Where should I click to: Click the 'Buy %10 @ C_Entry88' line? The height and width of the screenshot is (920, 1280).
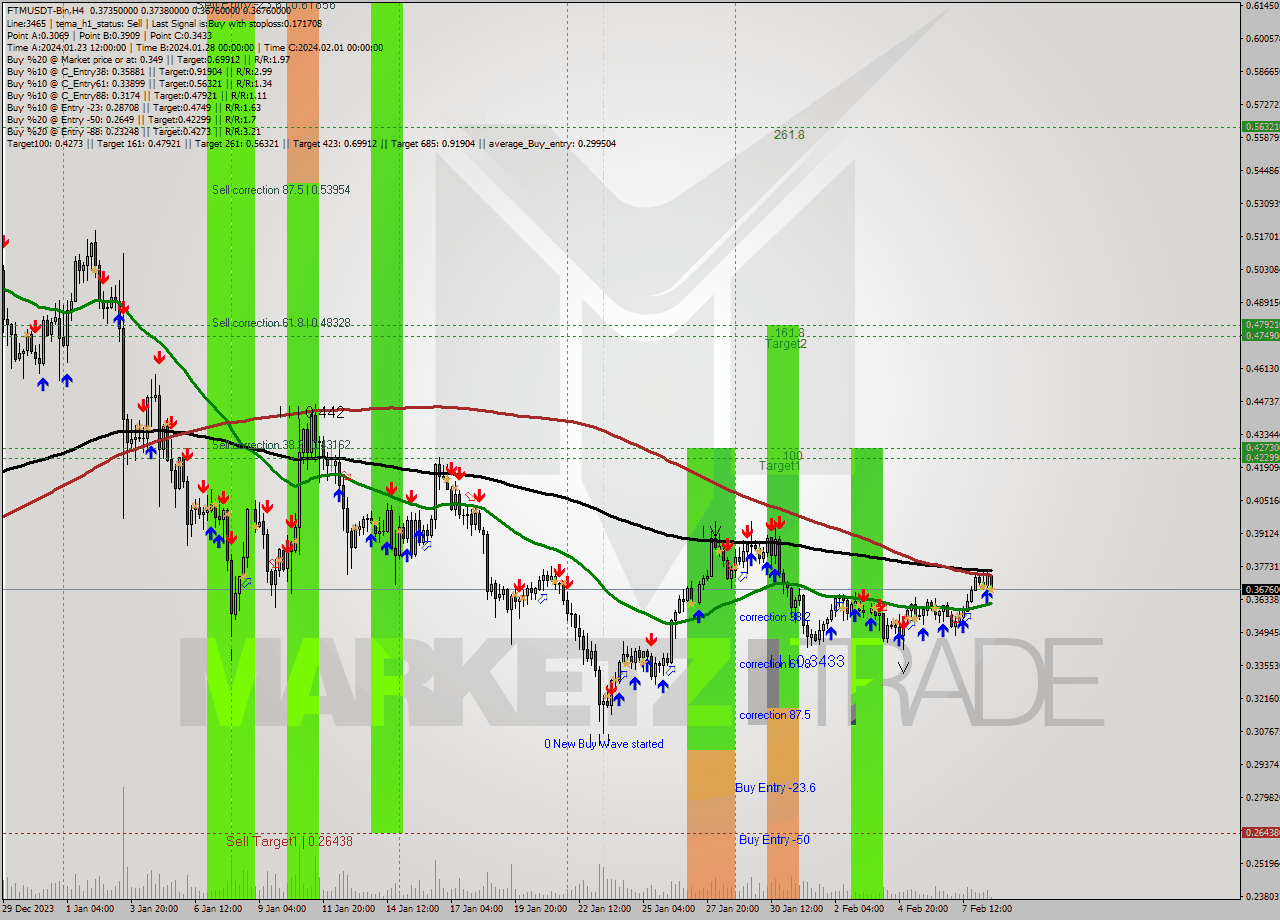(136, 95)
